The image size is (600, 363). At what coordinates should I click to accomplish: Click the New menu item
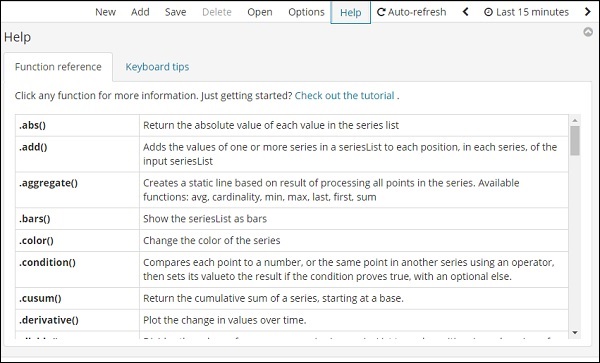coord(105,12)
